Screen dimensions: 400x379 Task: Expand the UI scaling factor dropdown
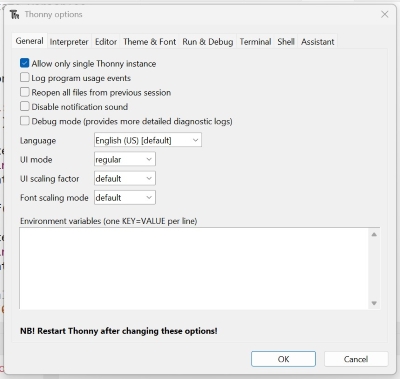pyautogui.click(x=125, y=178)
